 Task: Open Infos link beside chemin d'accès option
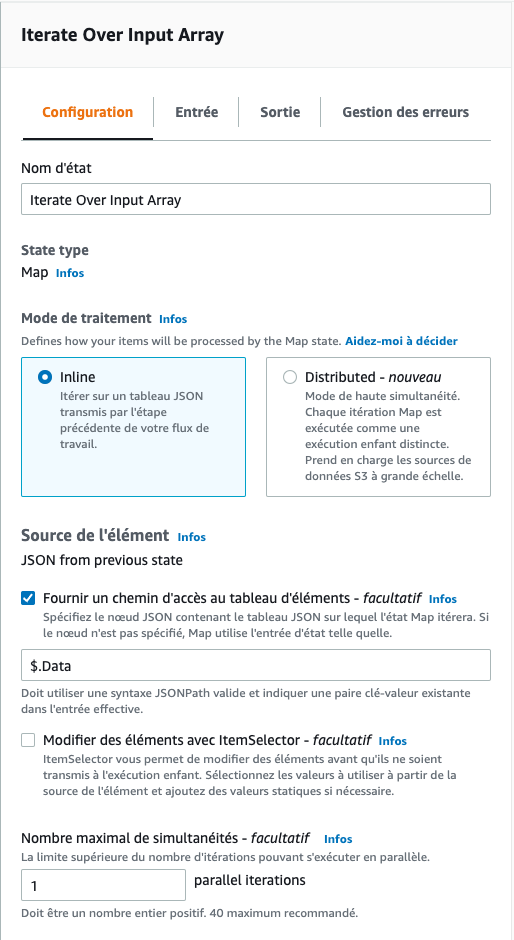(443, 599)
